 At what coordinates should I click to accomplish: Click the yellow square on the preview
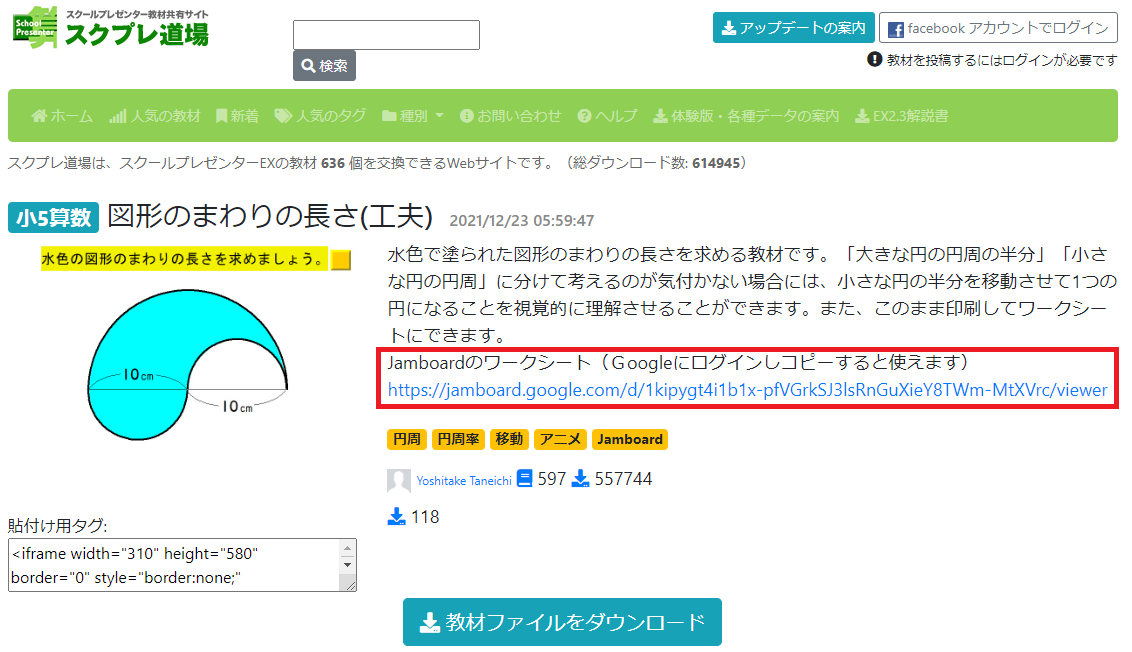[x=341, y=260]
